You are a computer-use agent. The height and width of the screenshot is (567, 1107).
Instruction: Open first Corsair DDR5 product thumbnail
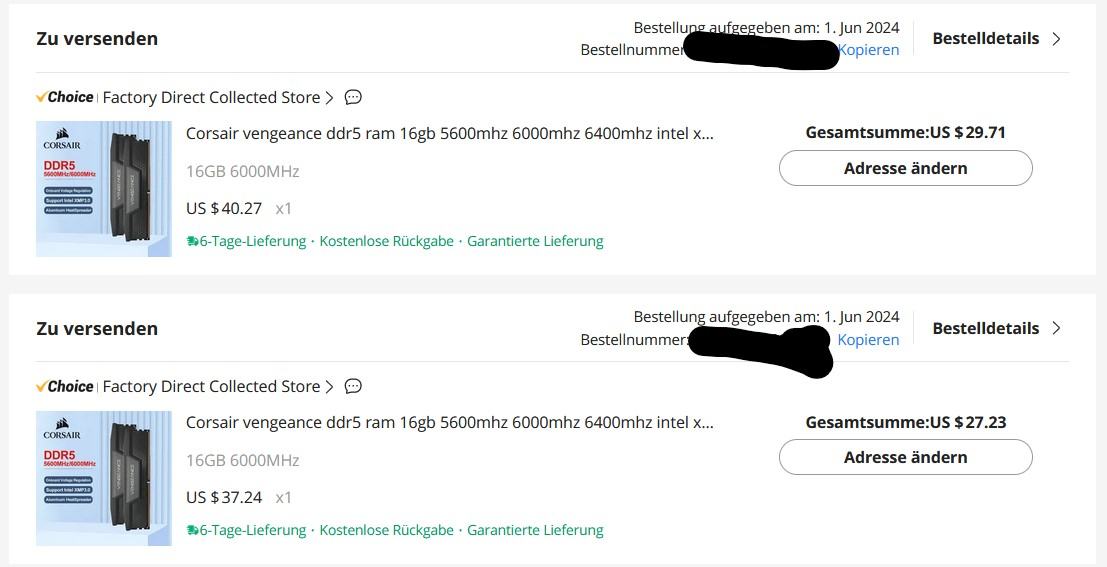(x=104, y=189)
